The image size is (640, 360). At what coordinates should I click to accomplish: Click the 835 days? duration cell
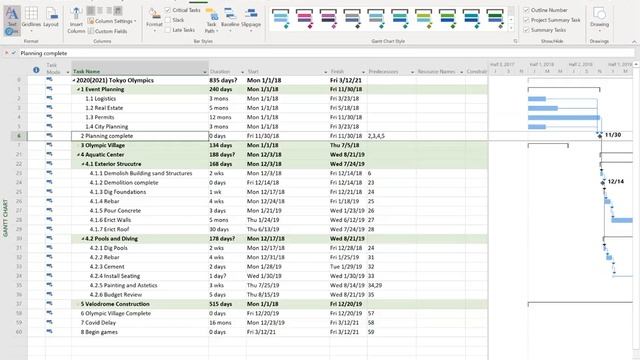point(227,80)
